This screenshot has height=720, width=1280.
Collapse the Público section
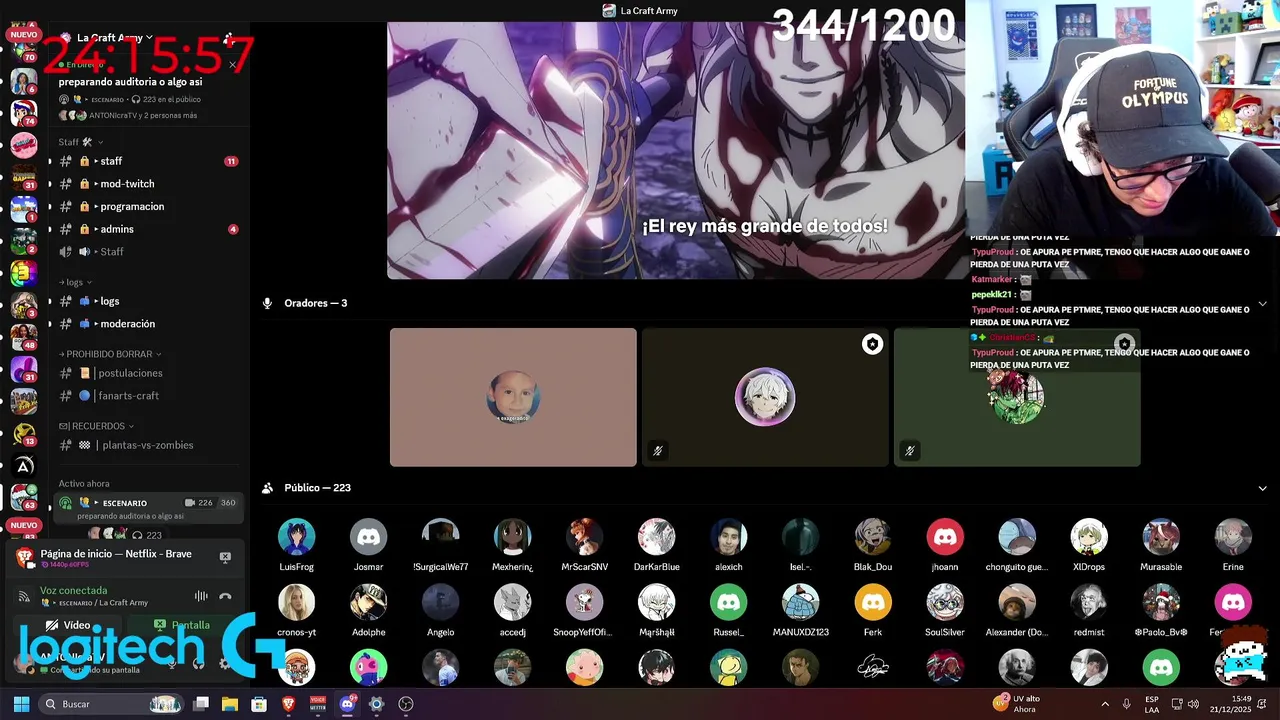1262,488
